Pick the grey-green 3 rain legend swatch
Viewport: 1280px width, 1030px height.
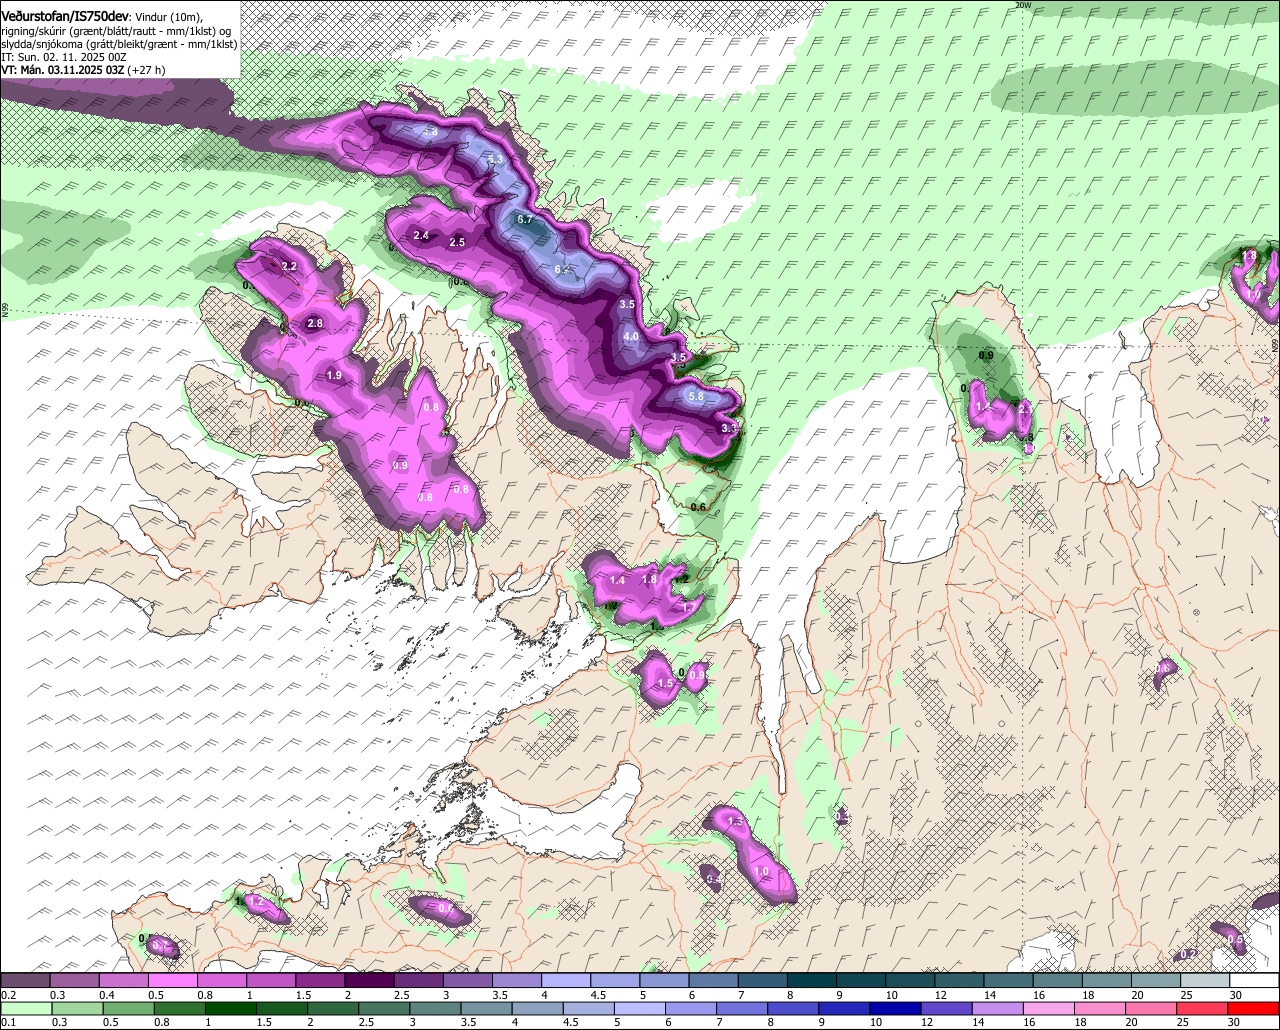pos(436,1008)
